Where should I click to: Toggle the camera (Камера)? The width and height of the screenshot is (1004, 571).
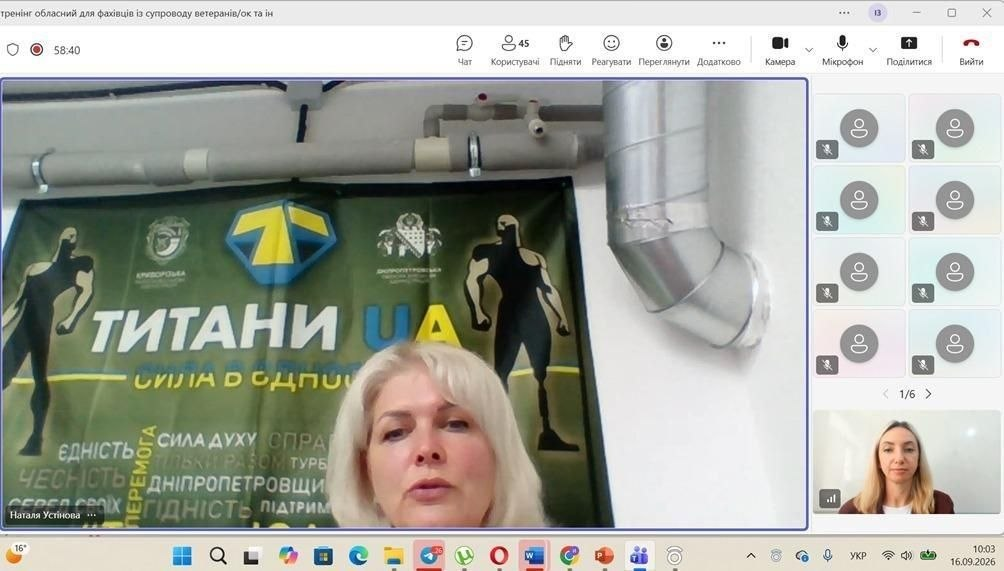[780, 50]
